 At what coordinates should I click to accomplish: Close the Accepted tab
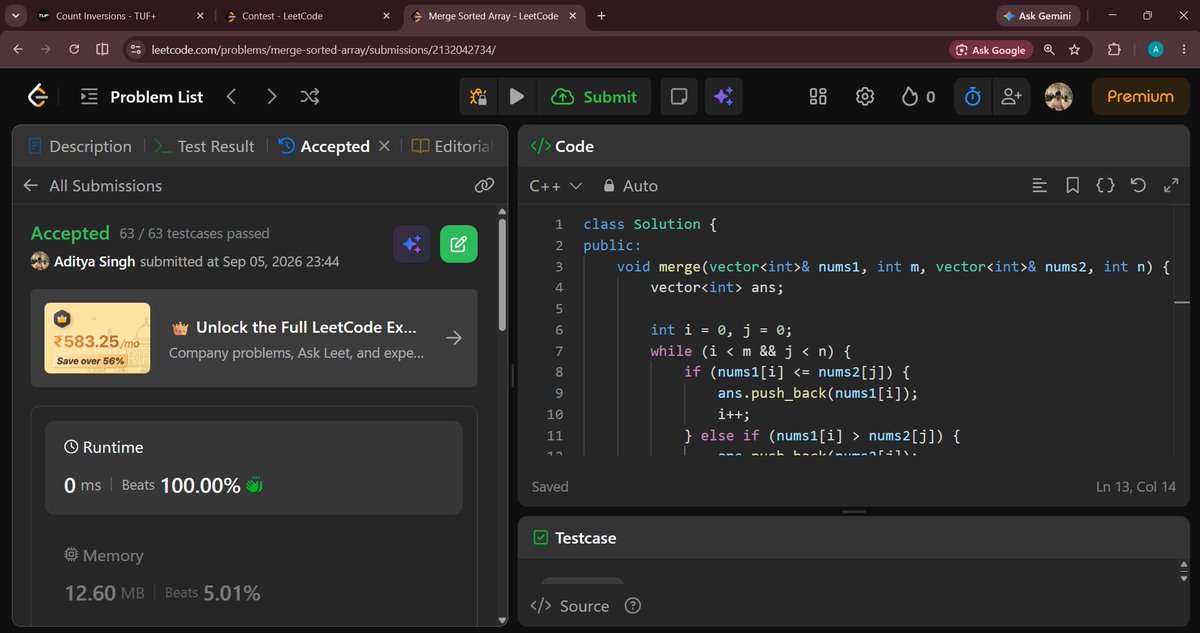[384, 146]
